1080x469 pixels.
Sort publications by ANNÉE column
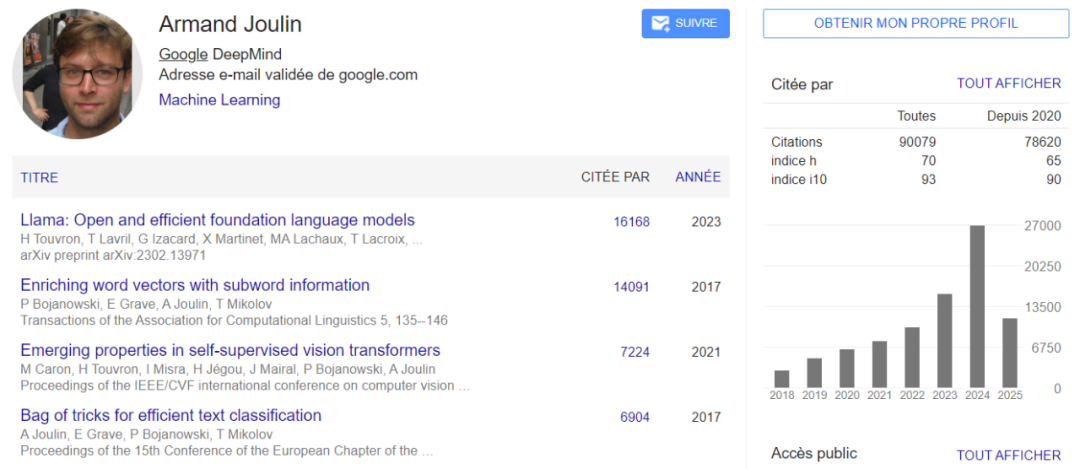(697, 178)
